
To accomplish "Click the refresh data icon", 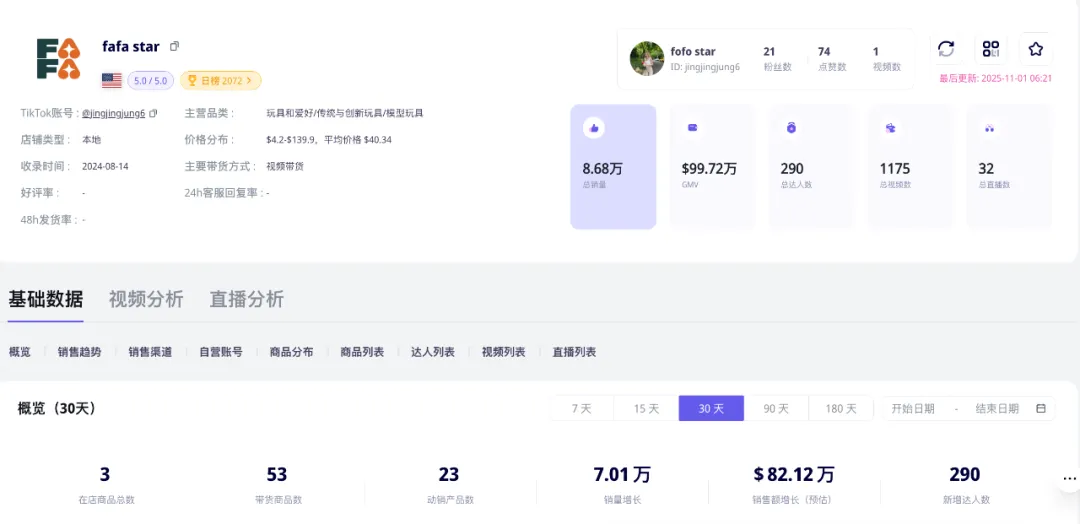I will coord(946,49).
